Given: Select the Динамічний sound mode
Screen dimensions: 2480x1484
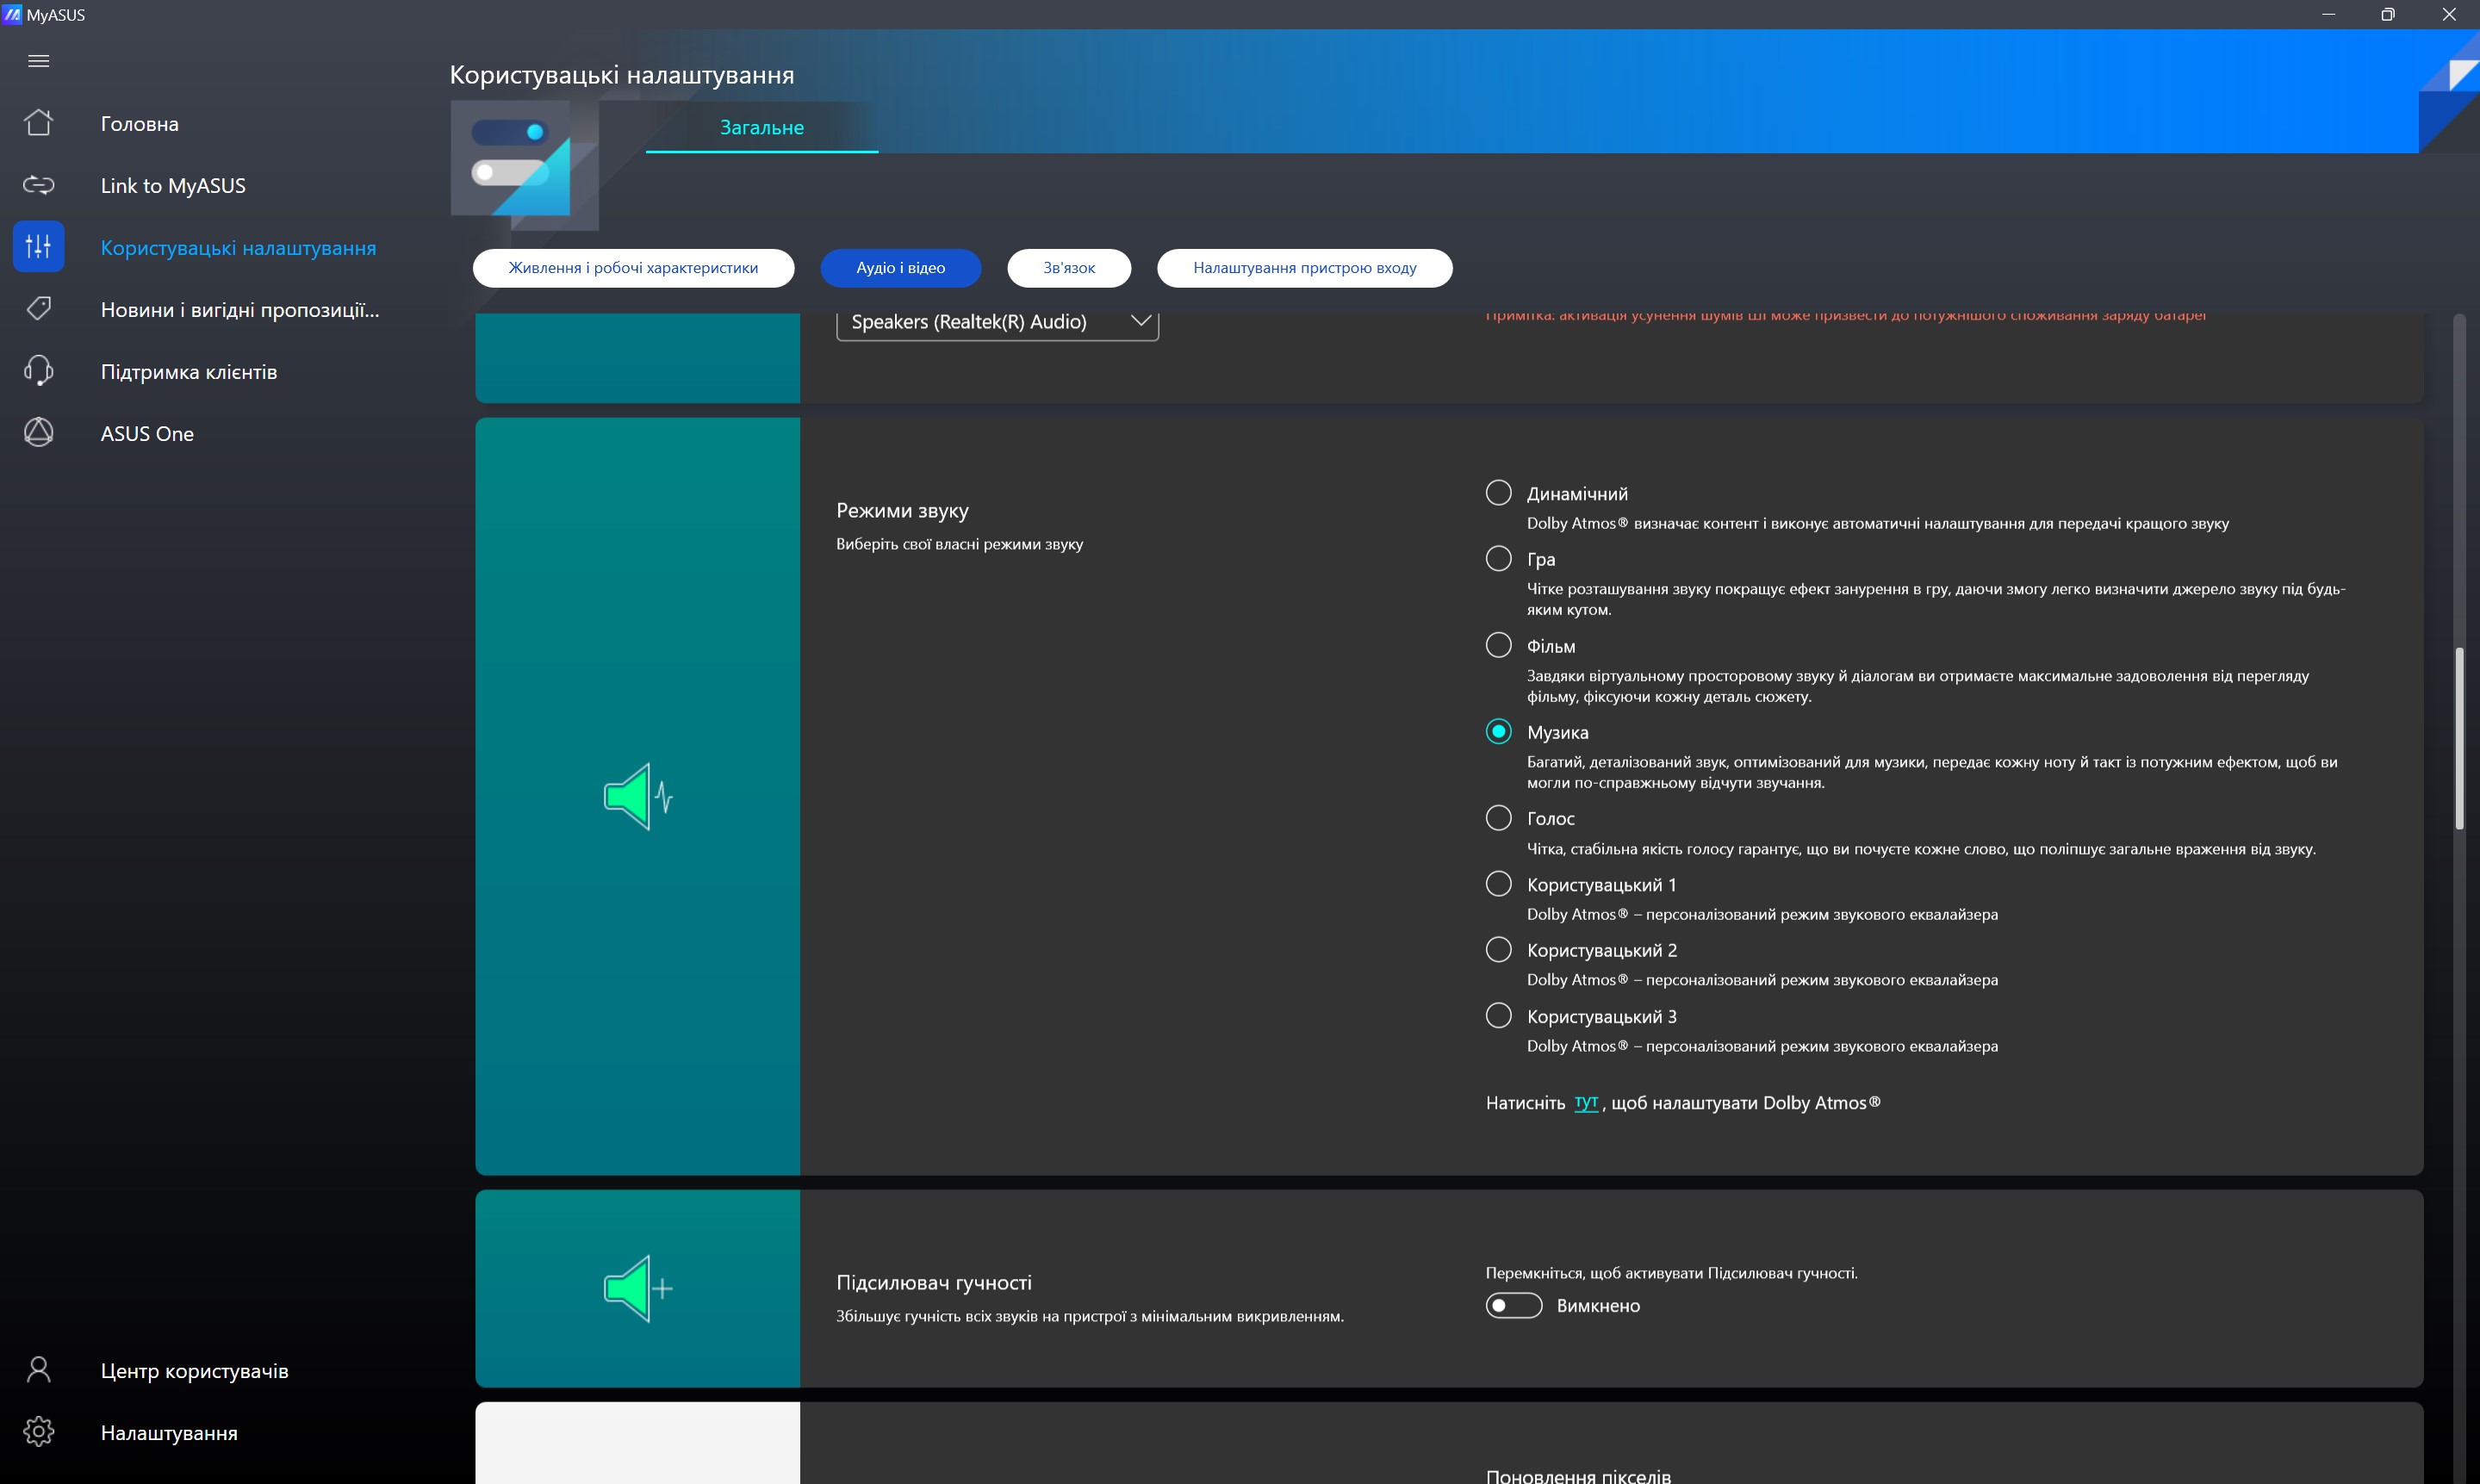Looking at the screenshot, I should [x=1498, y=493].
